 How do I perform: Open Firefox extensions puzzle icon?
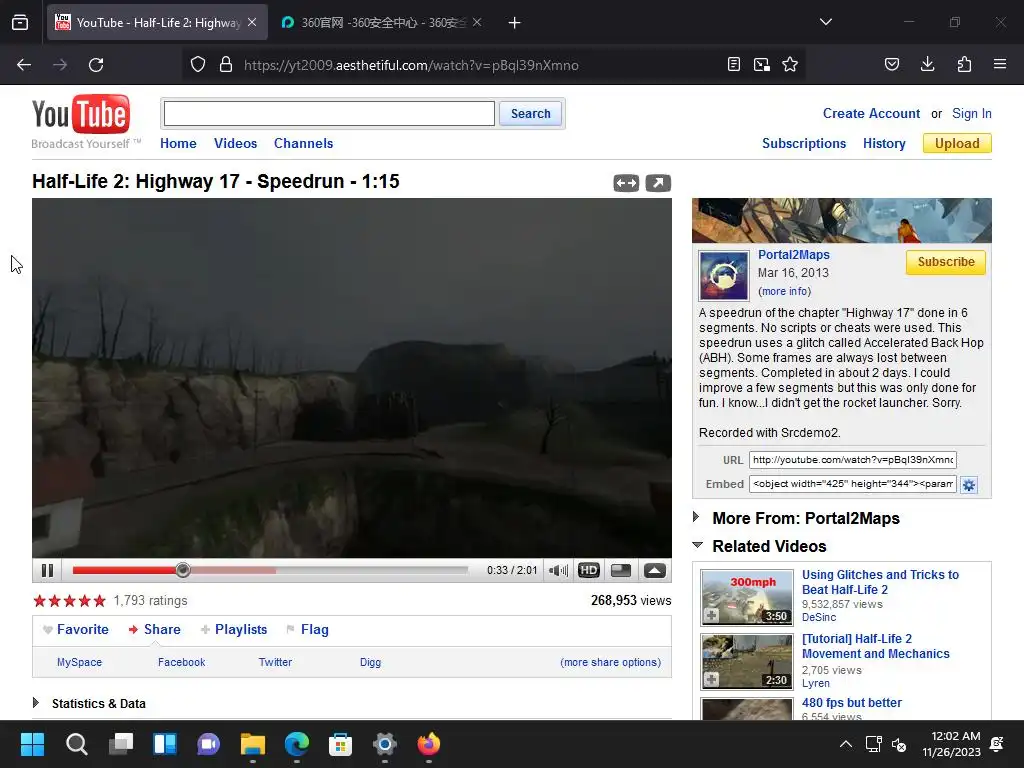964,64
